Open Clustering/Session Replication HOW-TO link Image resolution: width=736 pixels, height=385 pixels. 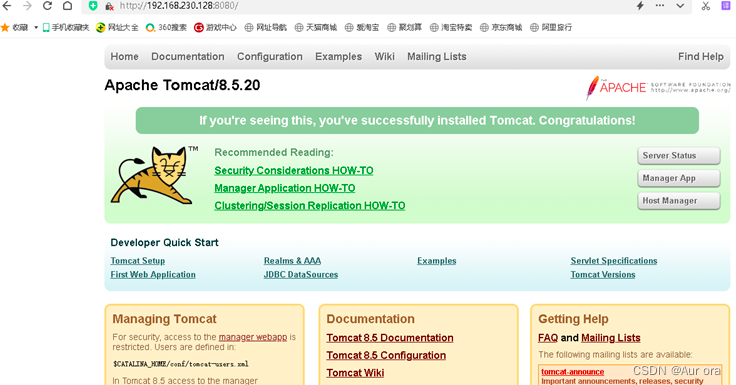point(310,206)
